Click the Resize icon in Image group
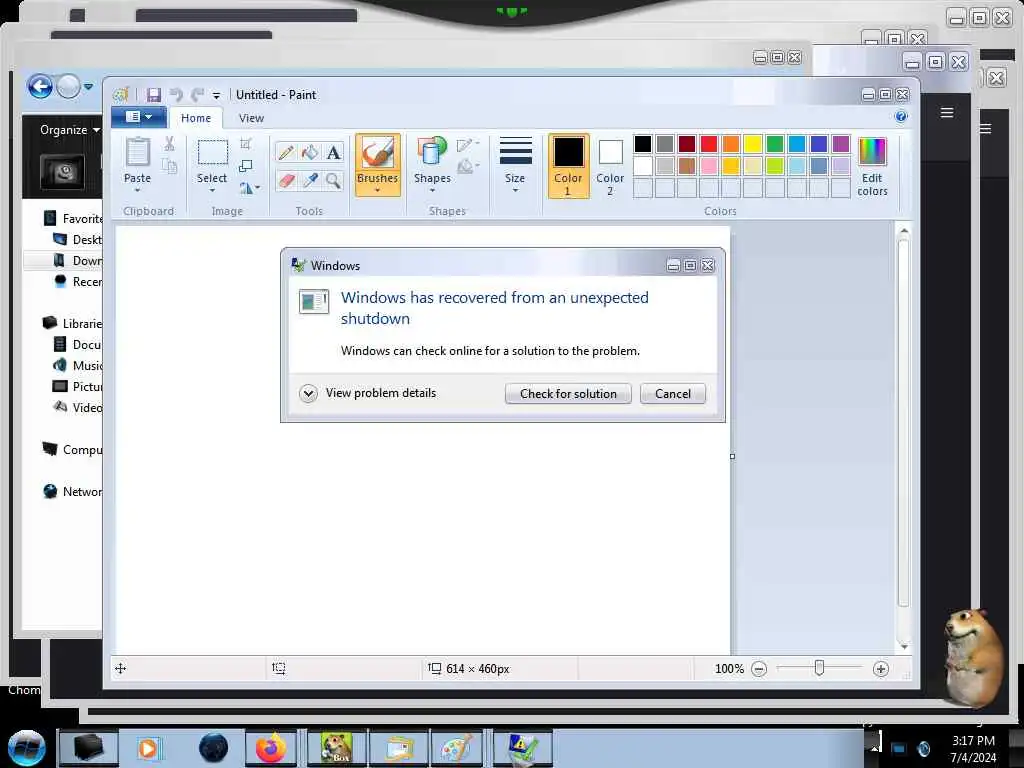 (246, 166)
